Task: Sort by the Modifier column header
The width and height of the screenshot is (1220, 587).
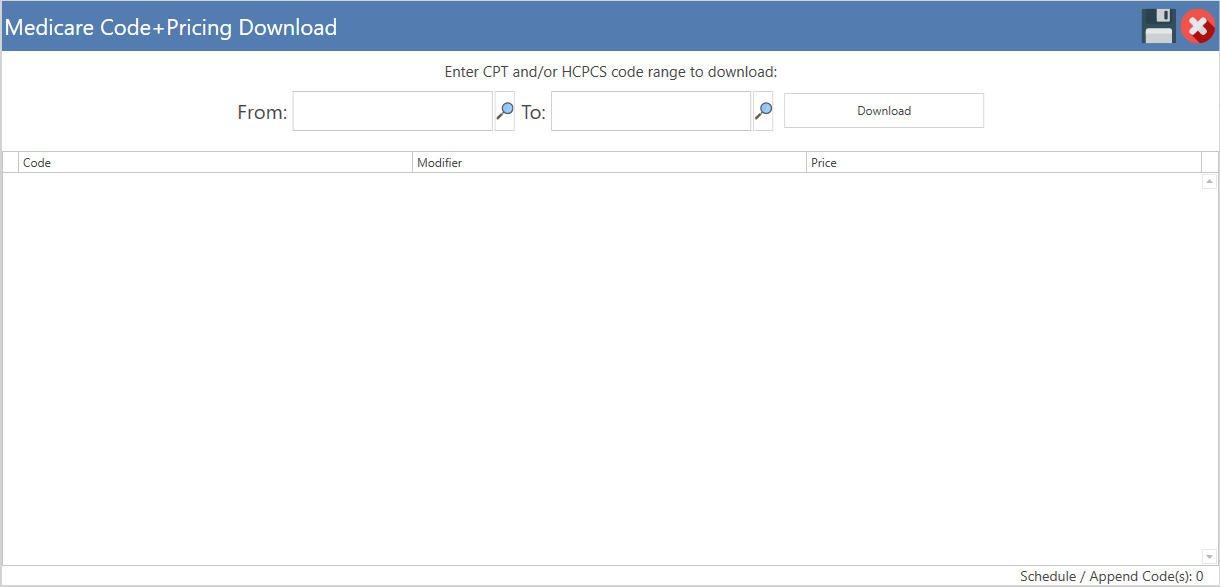Action: point(610,163)
